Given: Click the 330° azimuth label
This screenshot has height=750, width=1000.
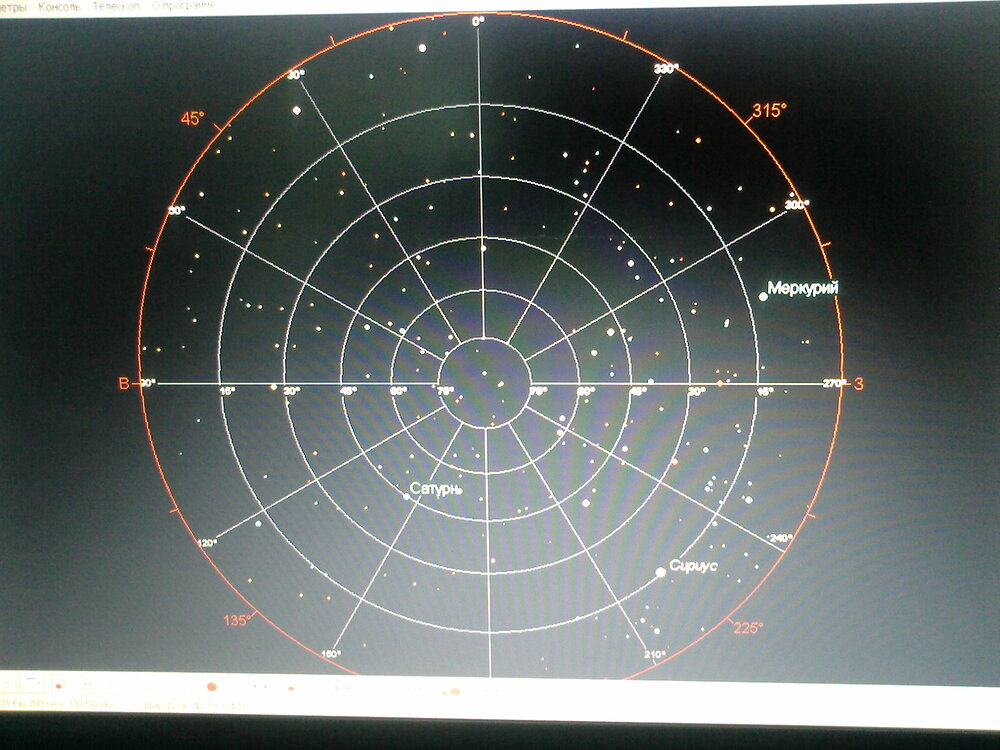Looking at the screenshot, I should 666,69.
